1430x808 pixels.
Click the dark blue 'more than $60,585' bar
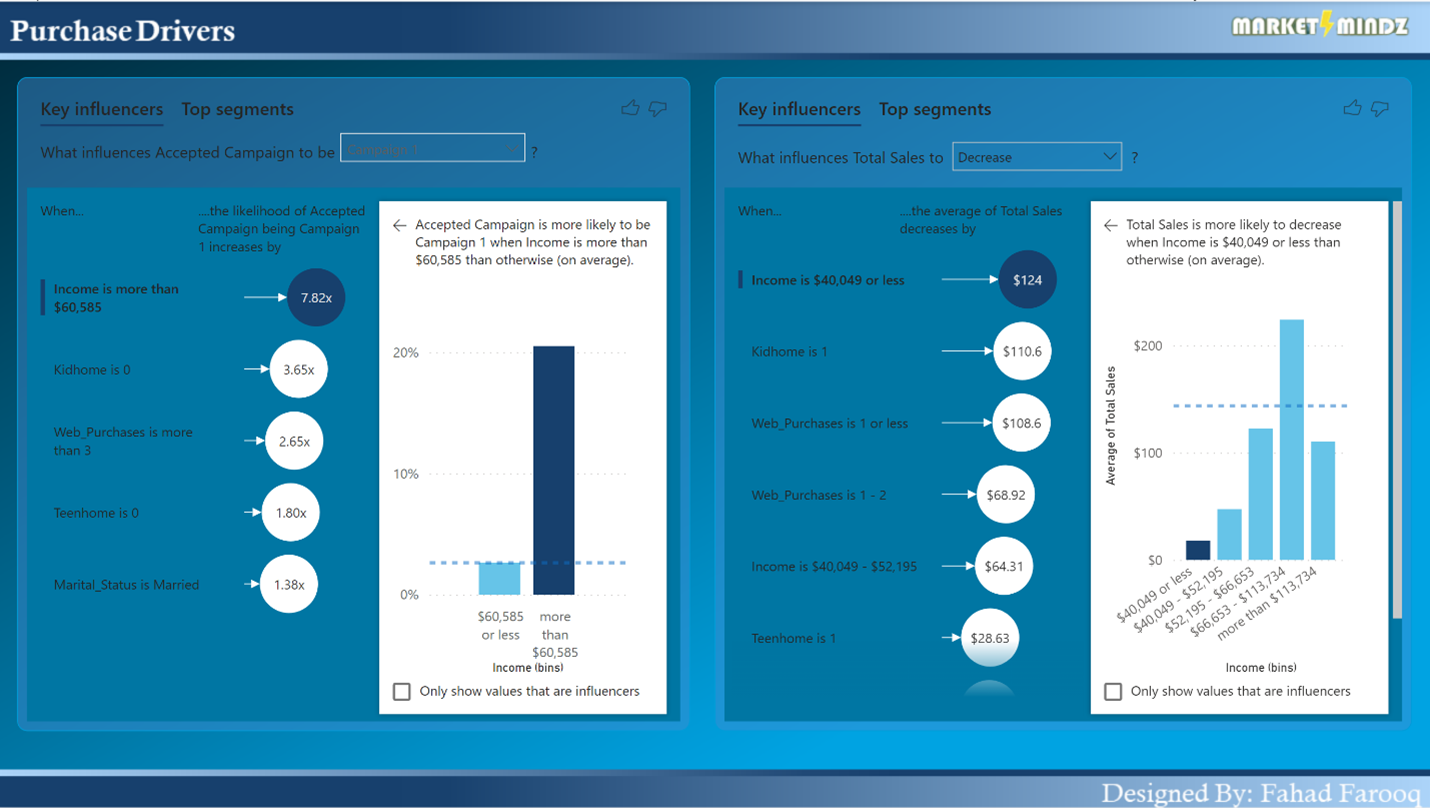click(554, 470)
